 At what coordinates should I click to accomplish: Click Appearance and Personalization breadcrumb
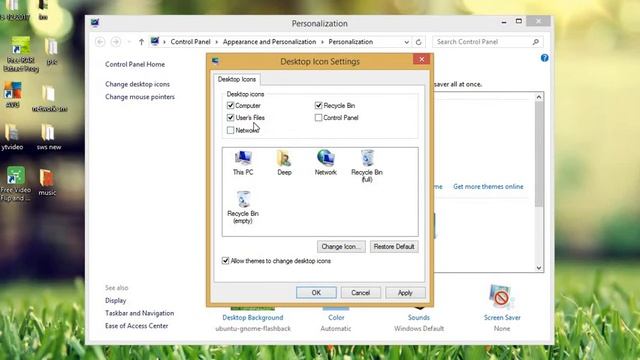click(x=269, y=42)
